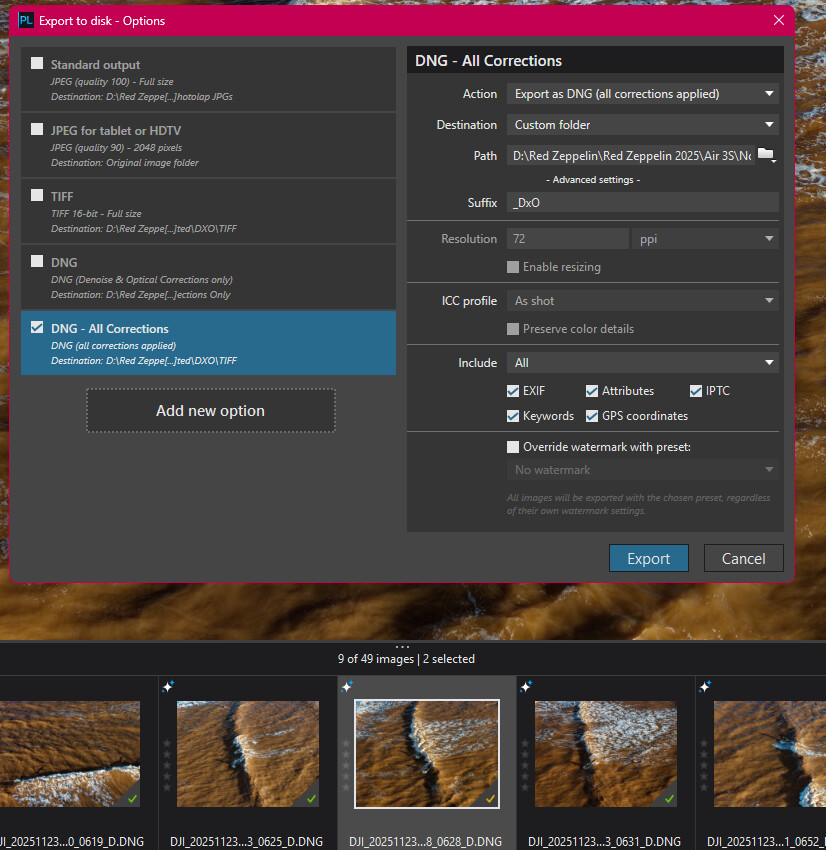Click the PL PhotoLab logo in the title bar
826x850 pixels.
(25, 20)
